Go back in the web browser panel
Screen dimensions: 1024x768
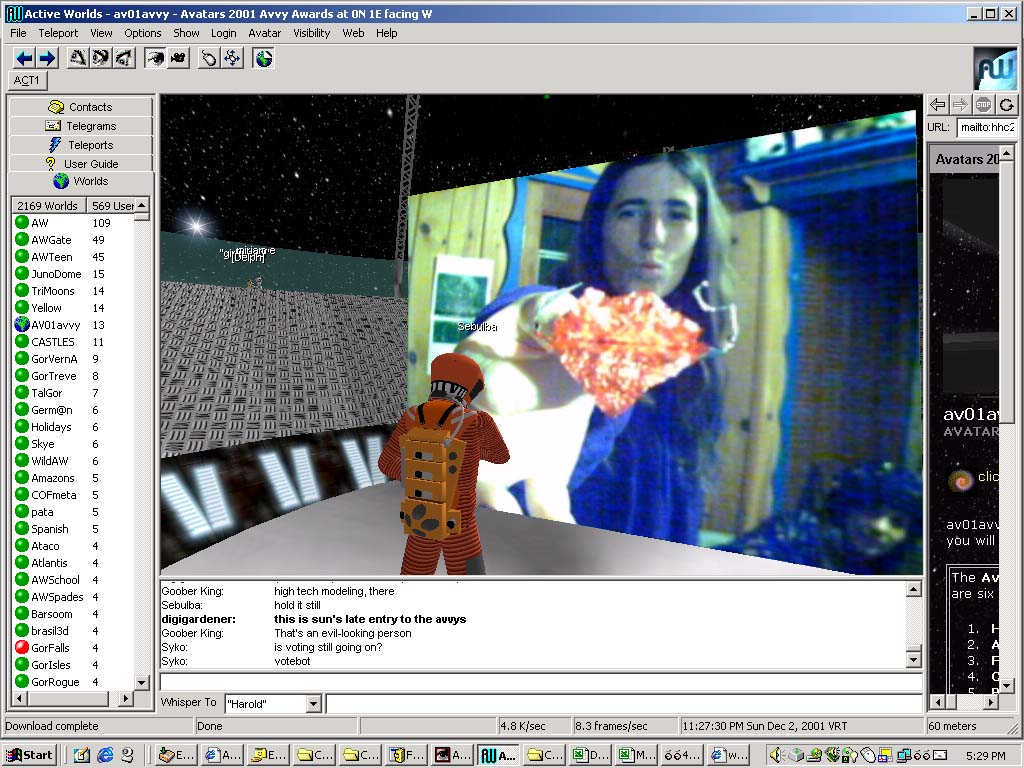(937, 105)
